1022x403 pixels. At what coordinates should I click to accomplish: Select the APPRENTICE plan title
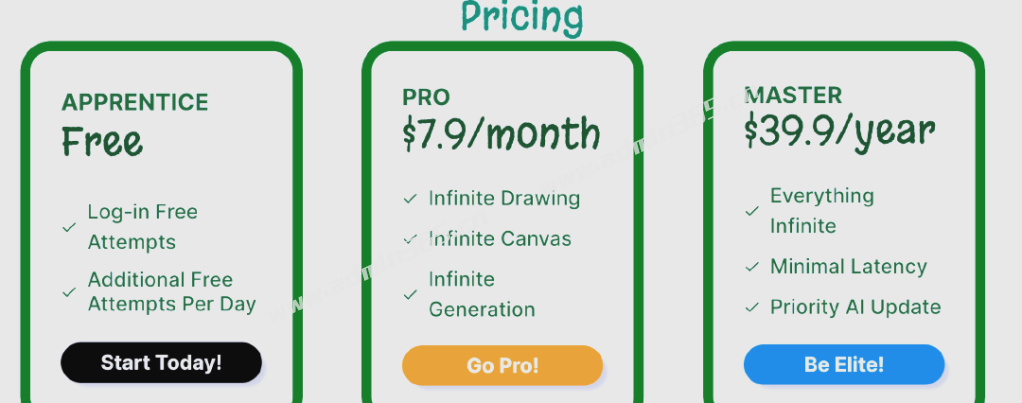click(135, 102)
